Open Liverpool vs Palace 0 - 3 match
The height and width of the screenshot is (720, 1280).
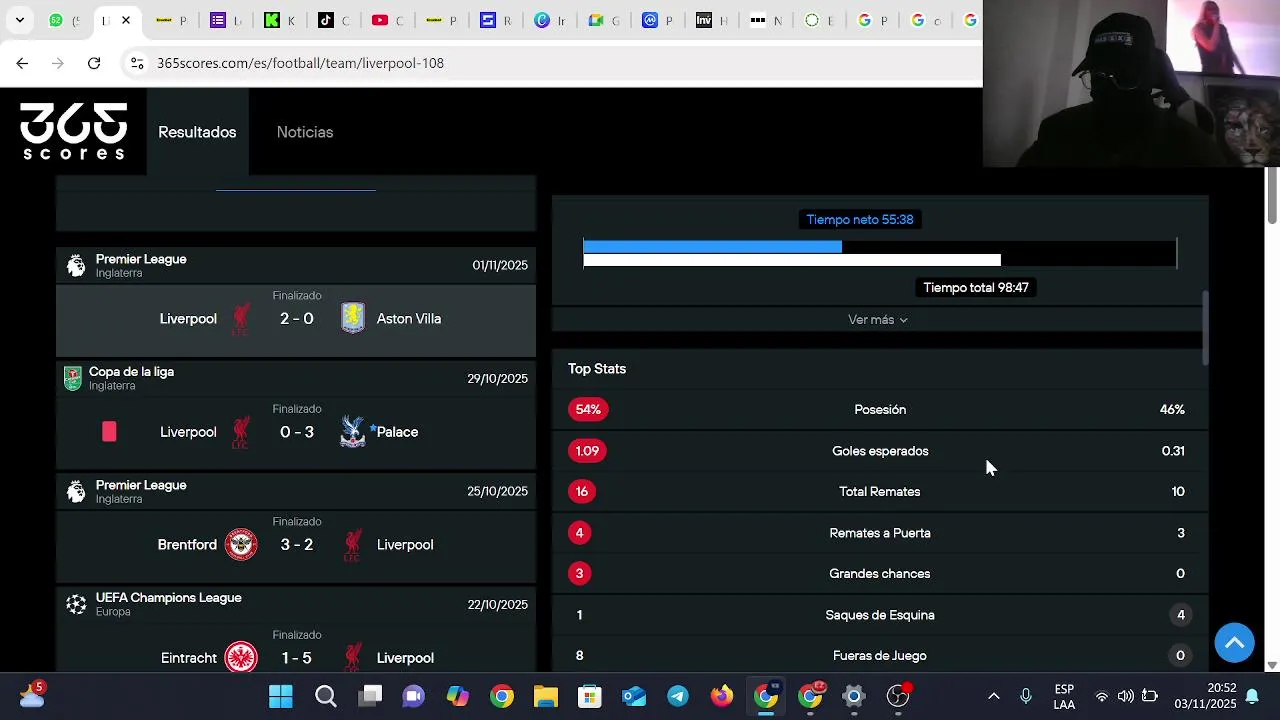pos(296,432)
